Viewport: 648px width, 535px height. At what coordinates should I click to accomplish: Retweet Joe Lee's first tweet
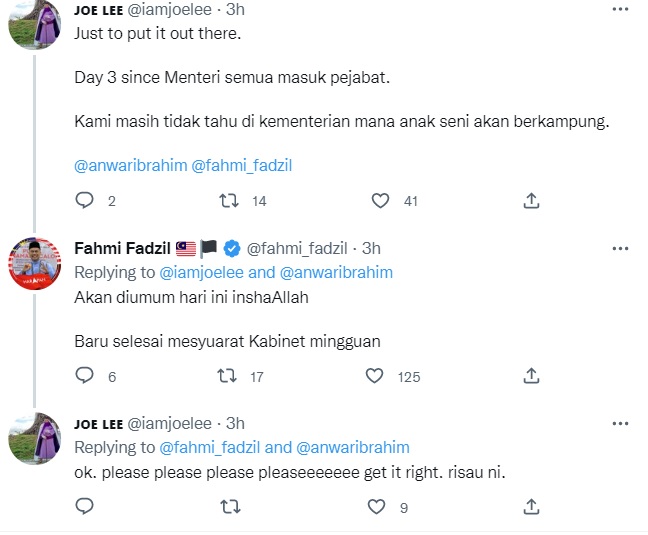[x=228, y=201]
